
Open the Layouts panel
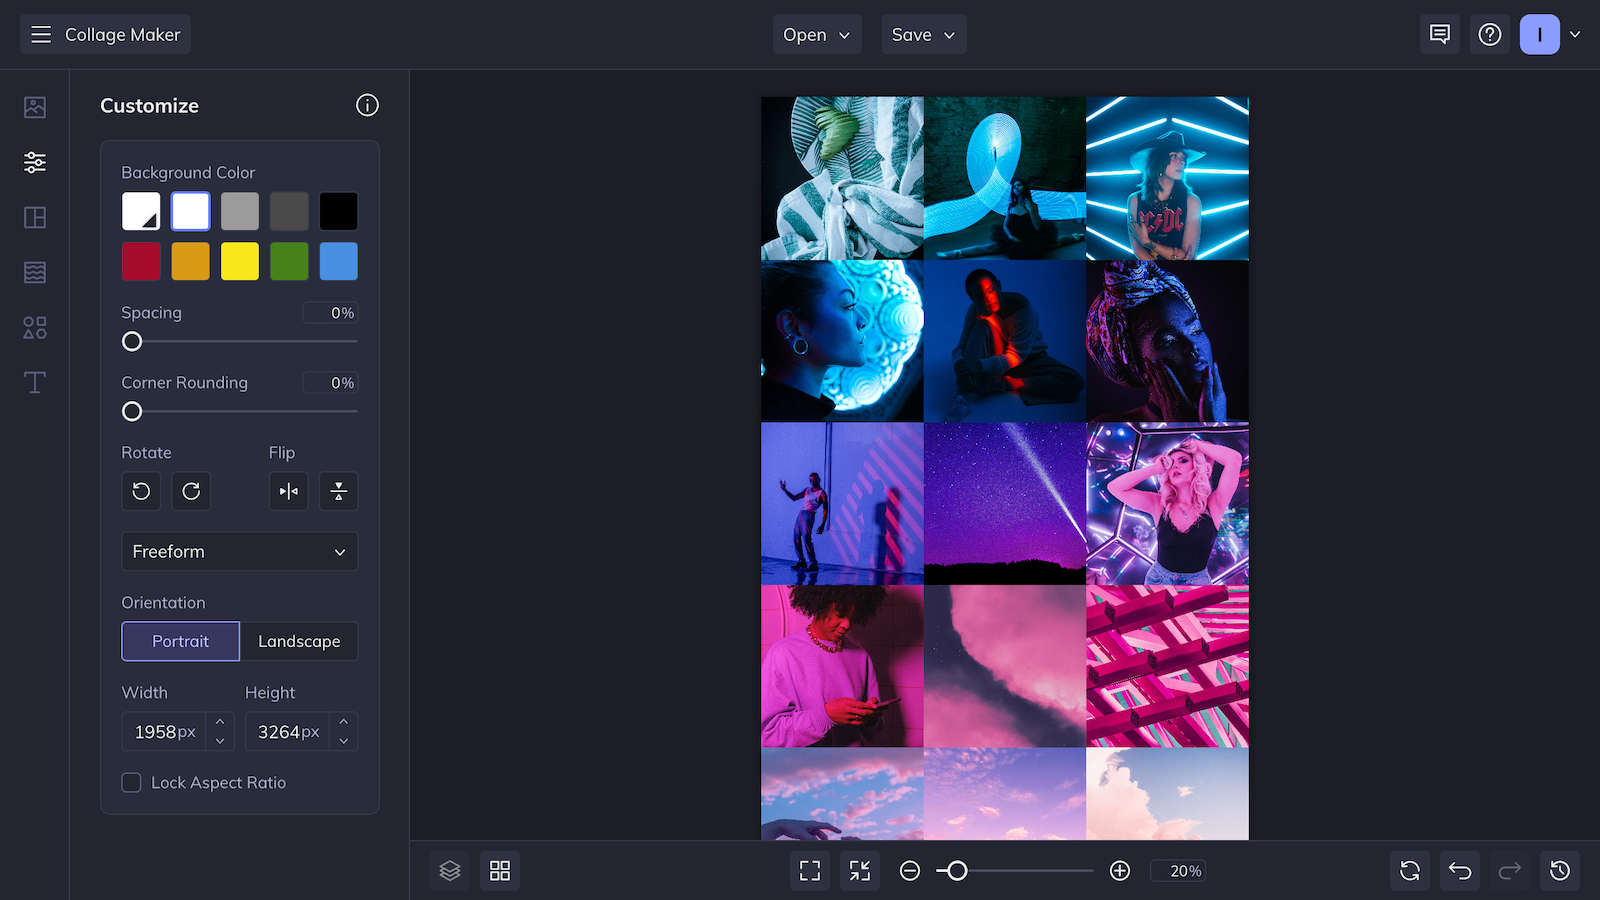(34, 216)
